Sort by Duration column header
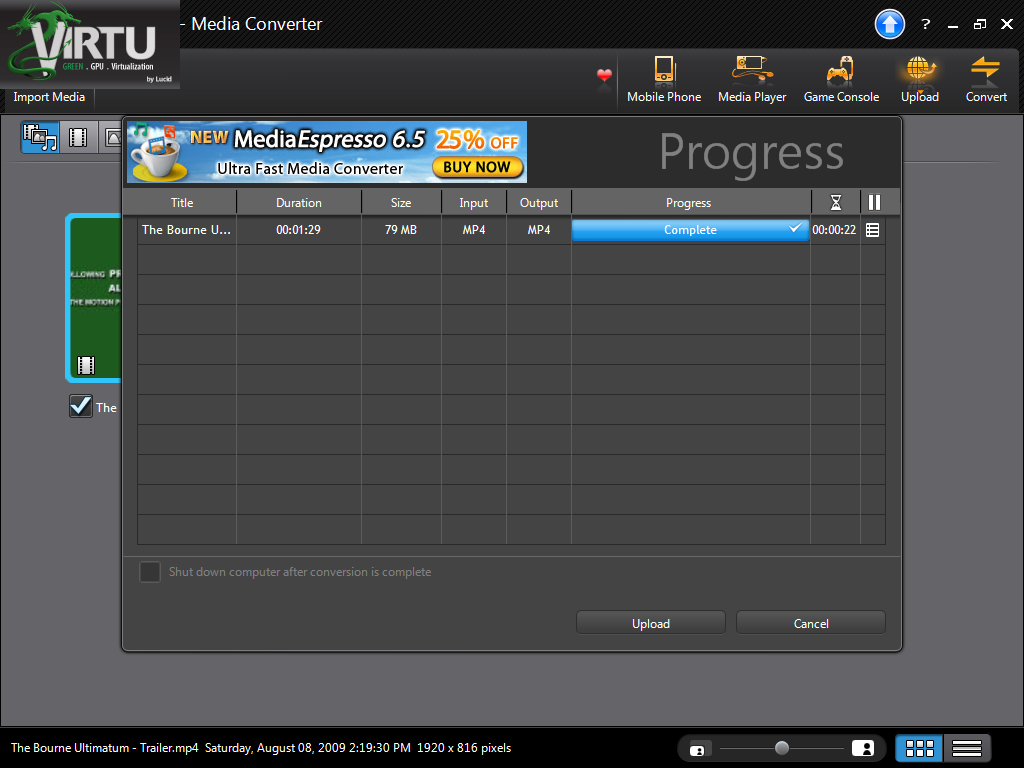Screen dimensions: 1024x768 pos(298,202)
